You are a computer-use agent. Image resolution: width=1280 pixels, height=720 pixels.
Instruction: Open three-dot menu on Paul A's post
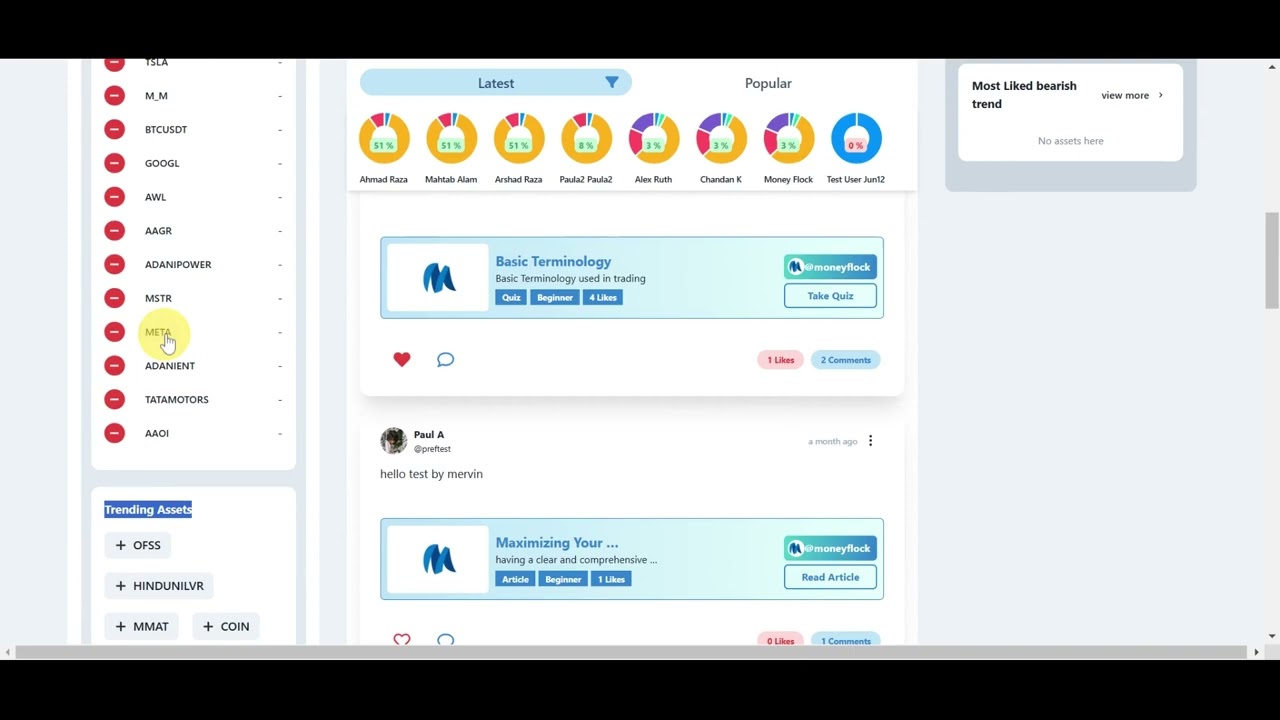tap(870, 441)
